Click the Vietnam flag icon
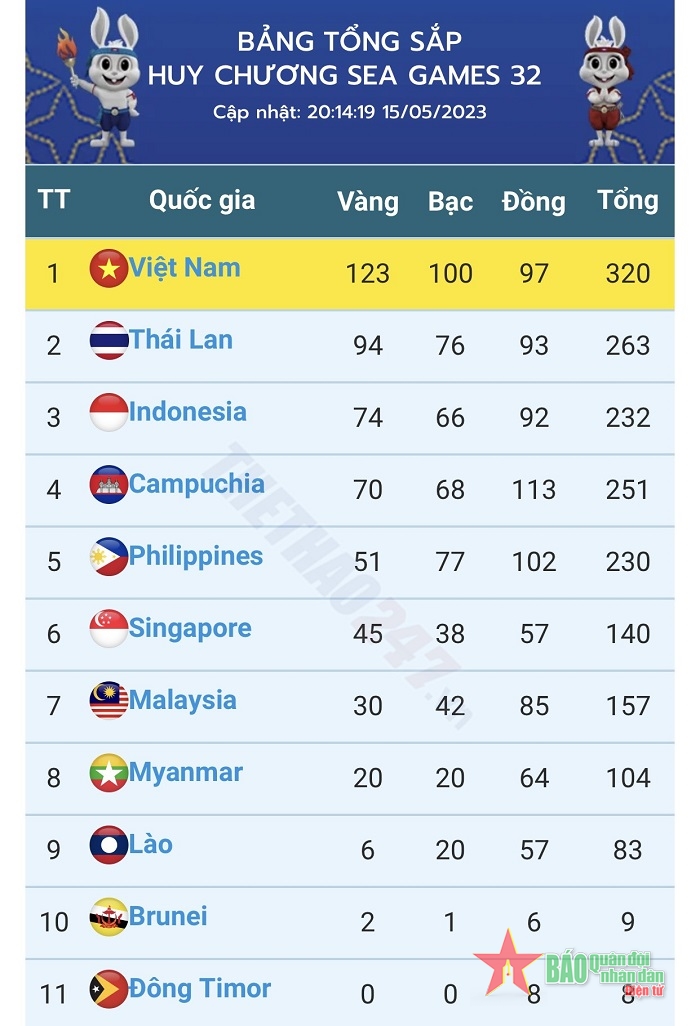Screen dimensions: 700x1026 108,269
